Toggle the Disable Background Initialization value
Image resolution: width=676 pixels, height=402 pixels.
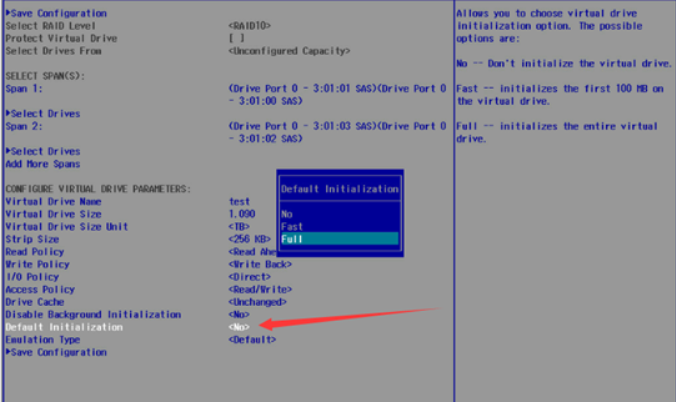pyautogui.click(x=239, y=314)
